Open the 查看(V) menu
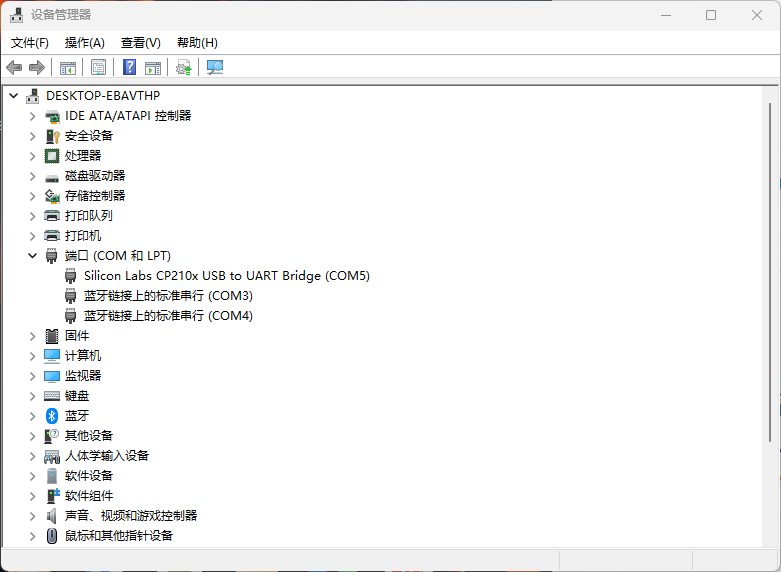 (140, 43)
